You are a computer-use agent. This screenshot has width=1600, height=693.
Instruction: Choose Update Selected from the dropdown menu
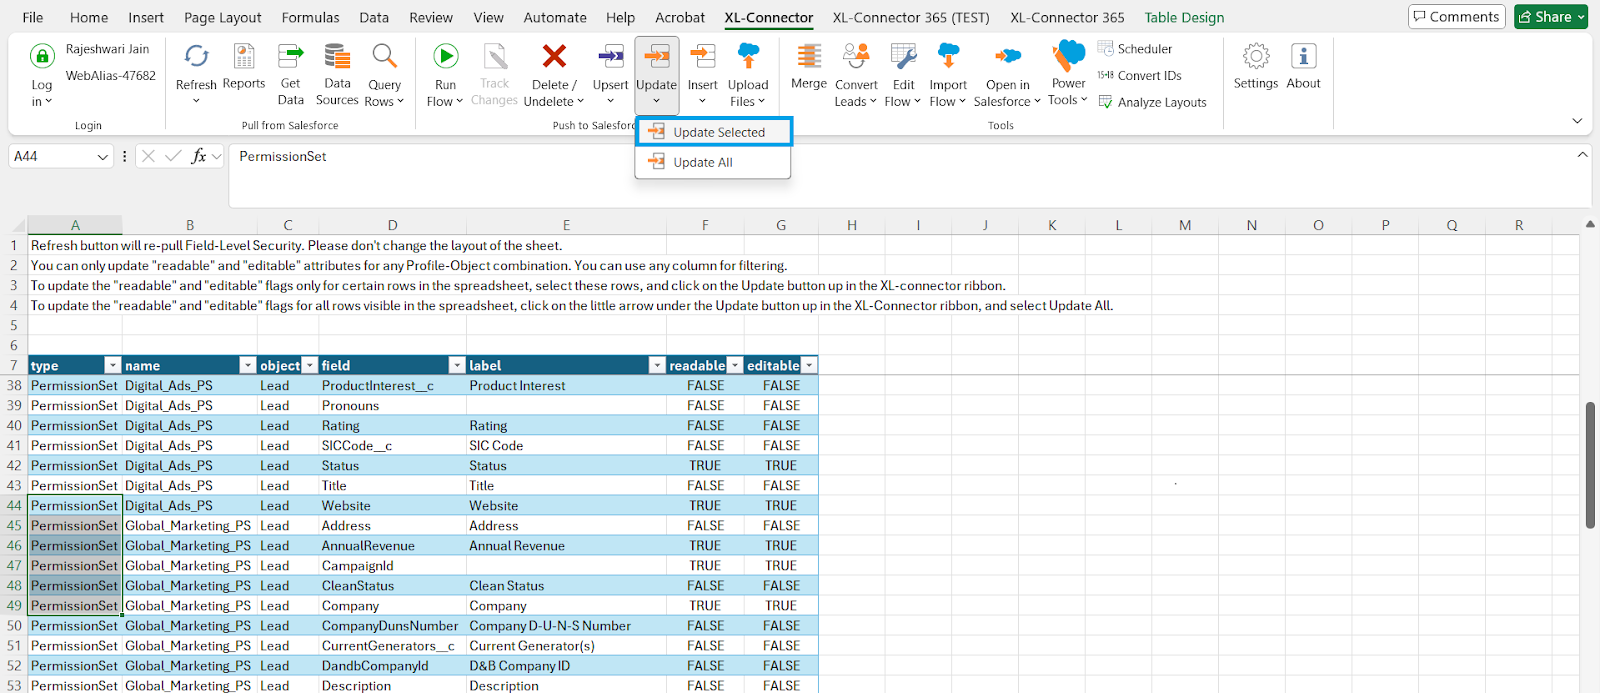point(714,132)
